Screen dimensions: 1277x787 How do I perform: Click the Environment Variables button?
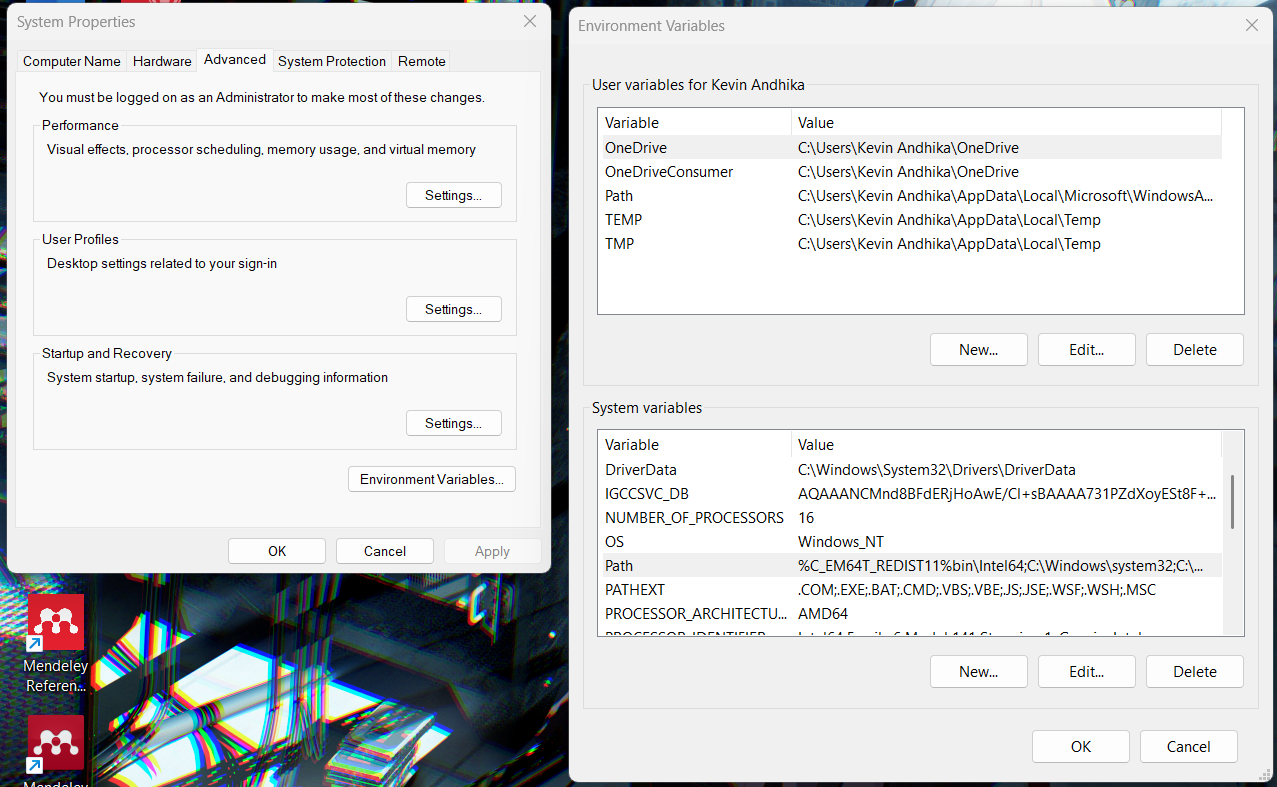[432, 479]
